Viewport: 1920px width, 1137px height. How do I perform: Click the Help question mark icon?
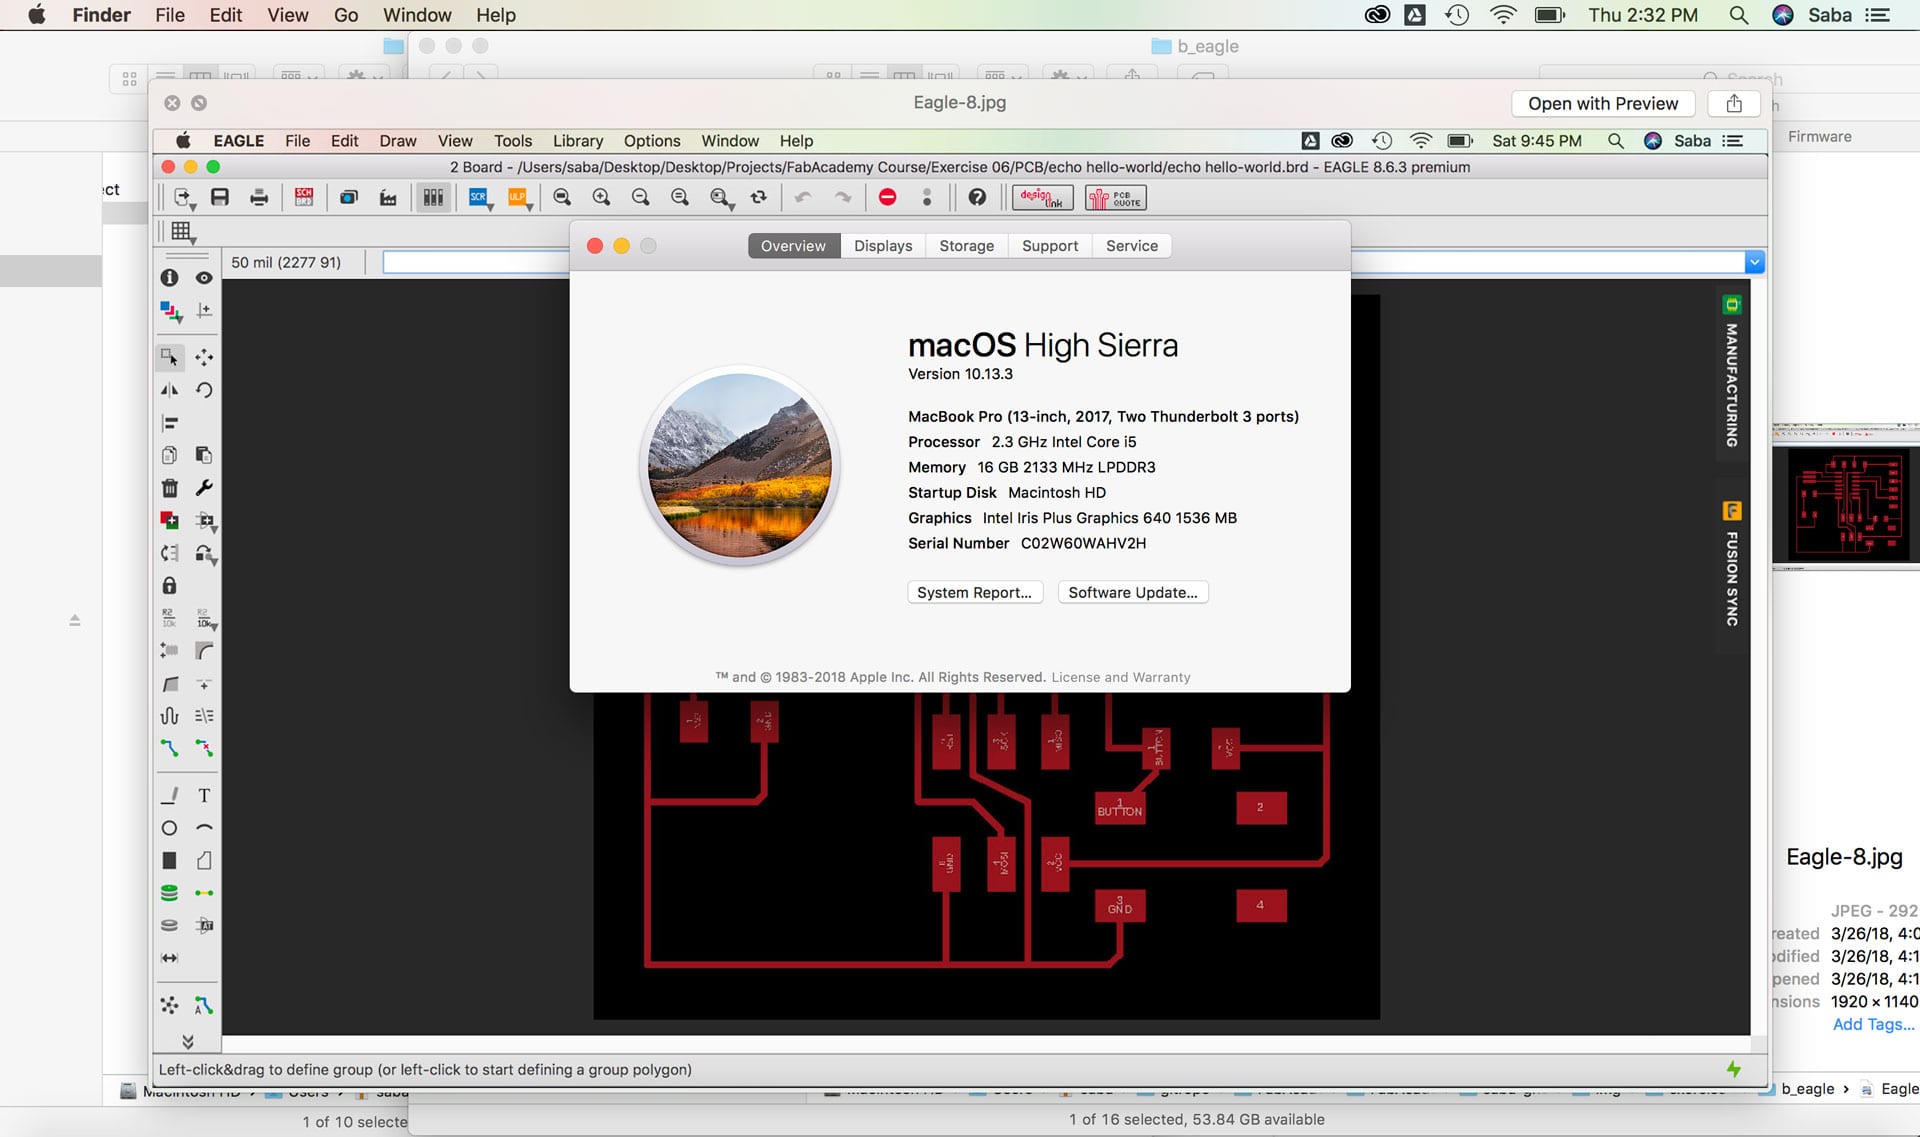[977, 197]
